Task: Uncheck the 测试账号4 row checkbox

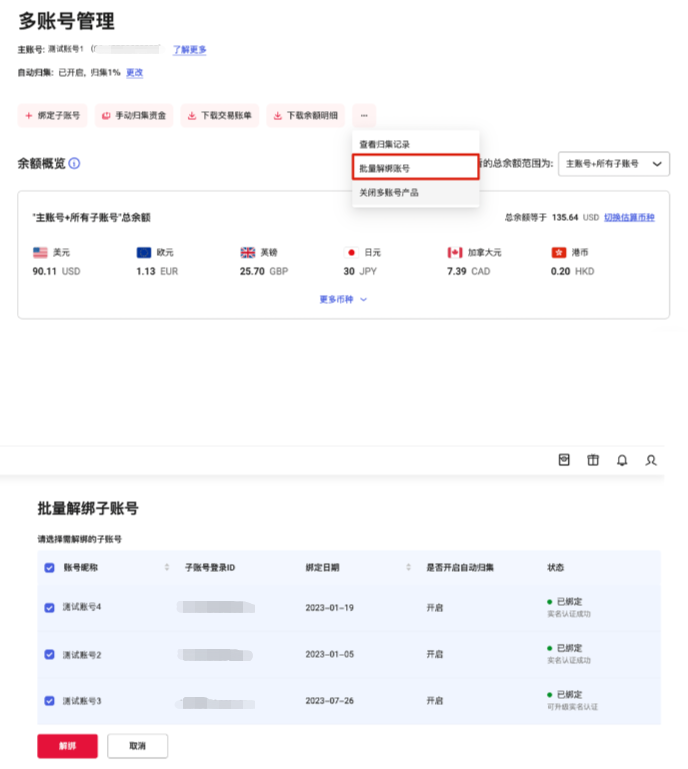Action: (50, 608)
